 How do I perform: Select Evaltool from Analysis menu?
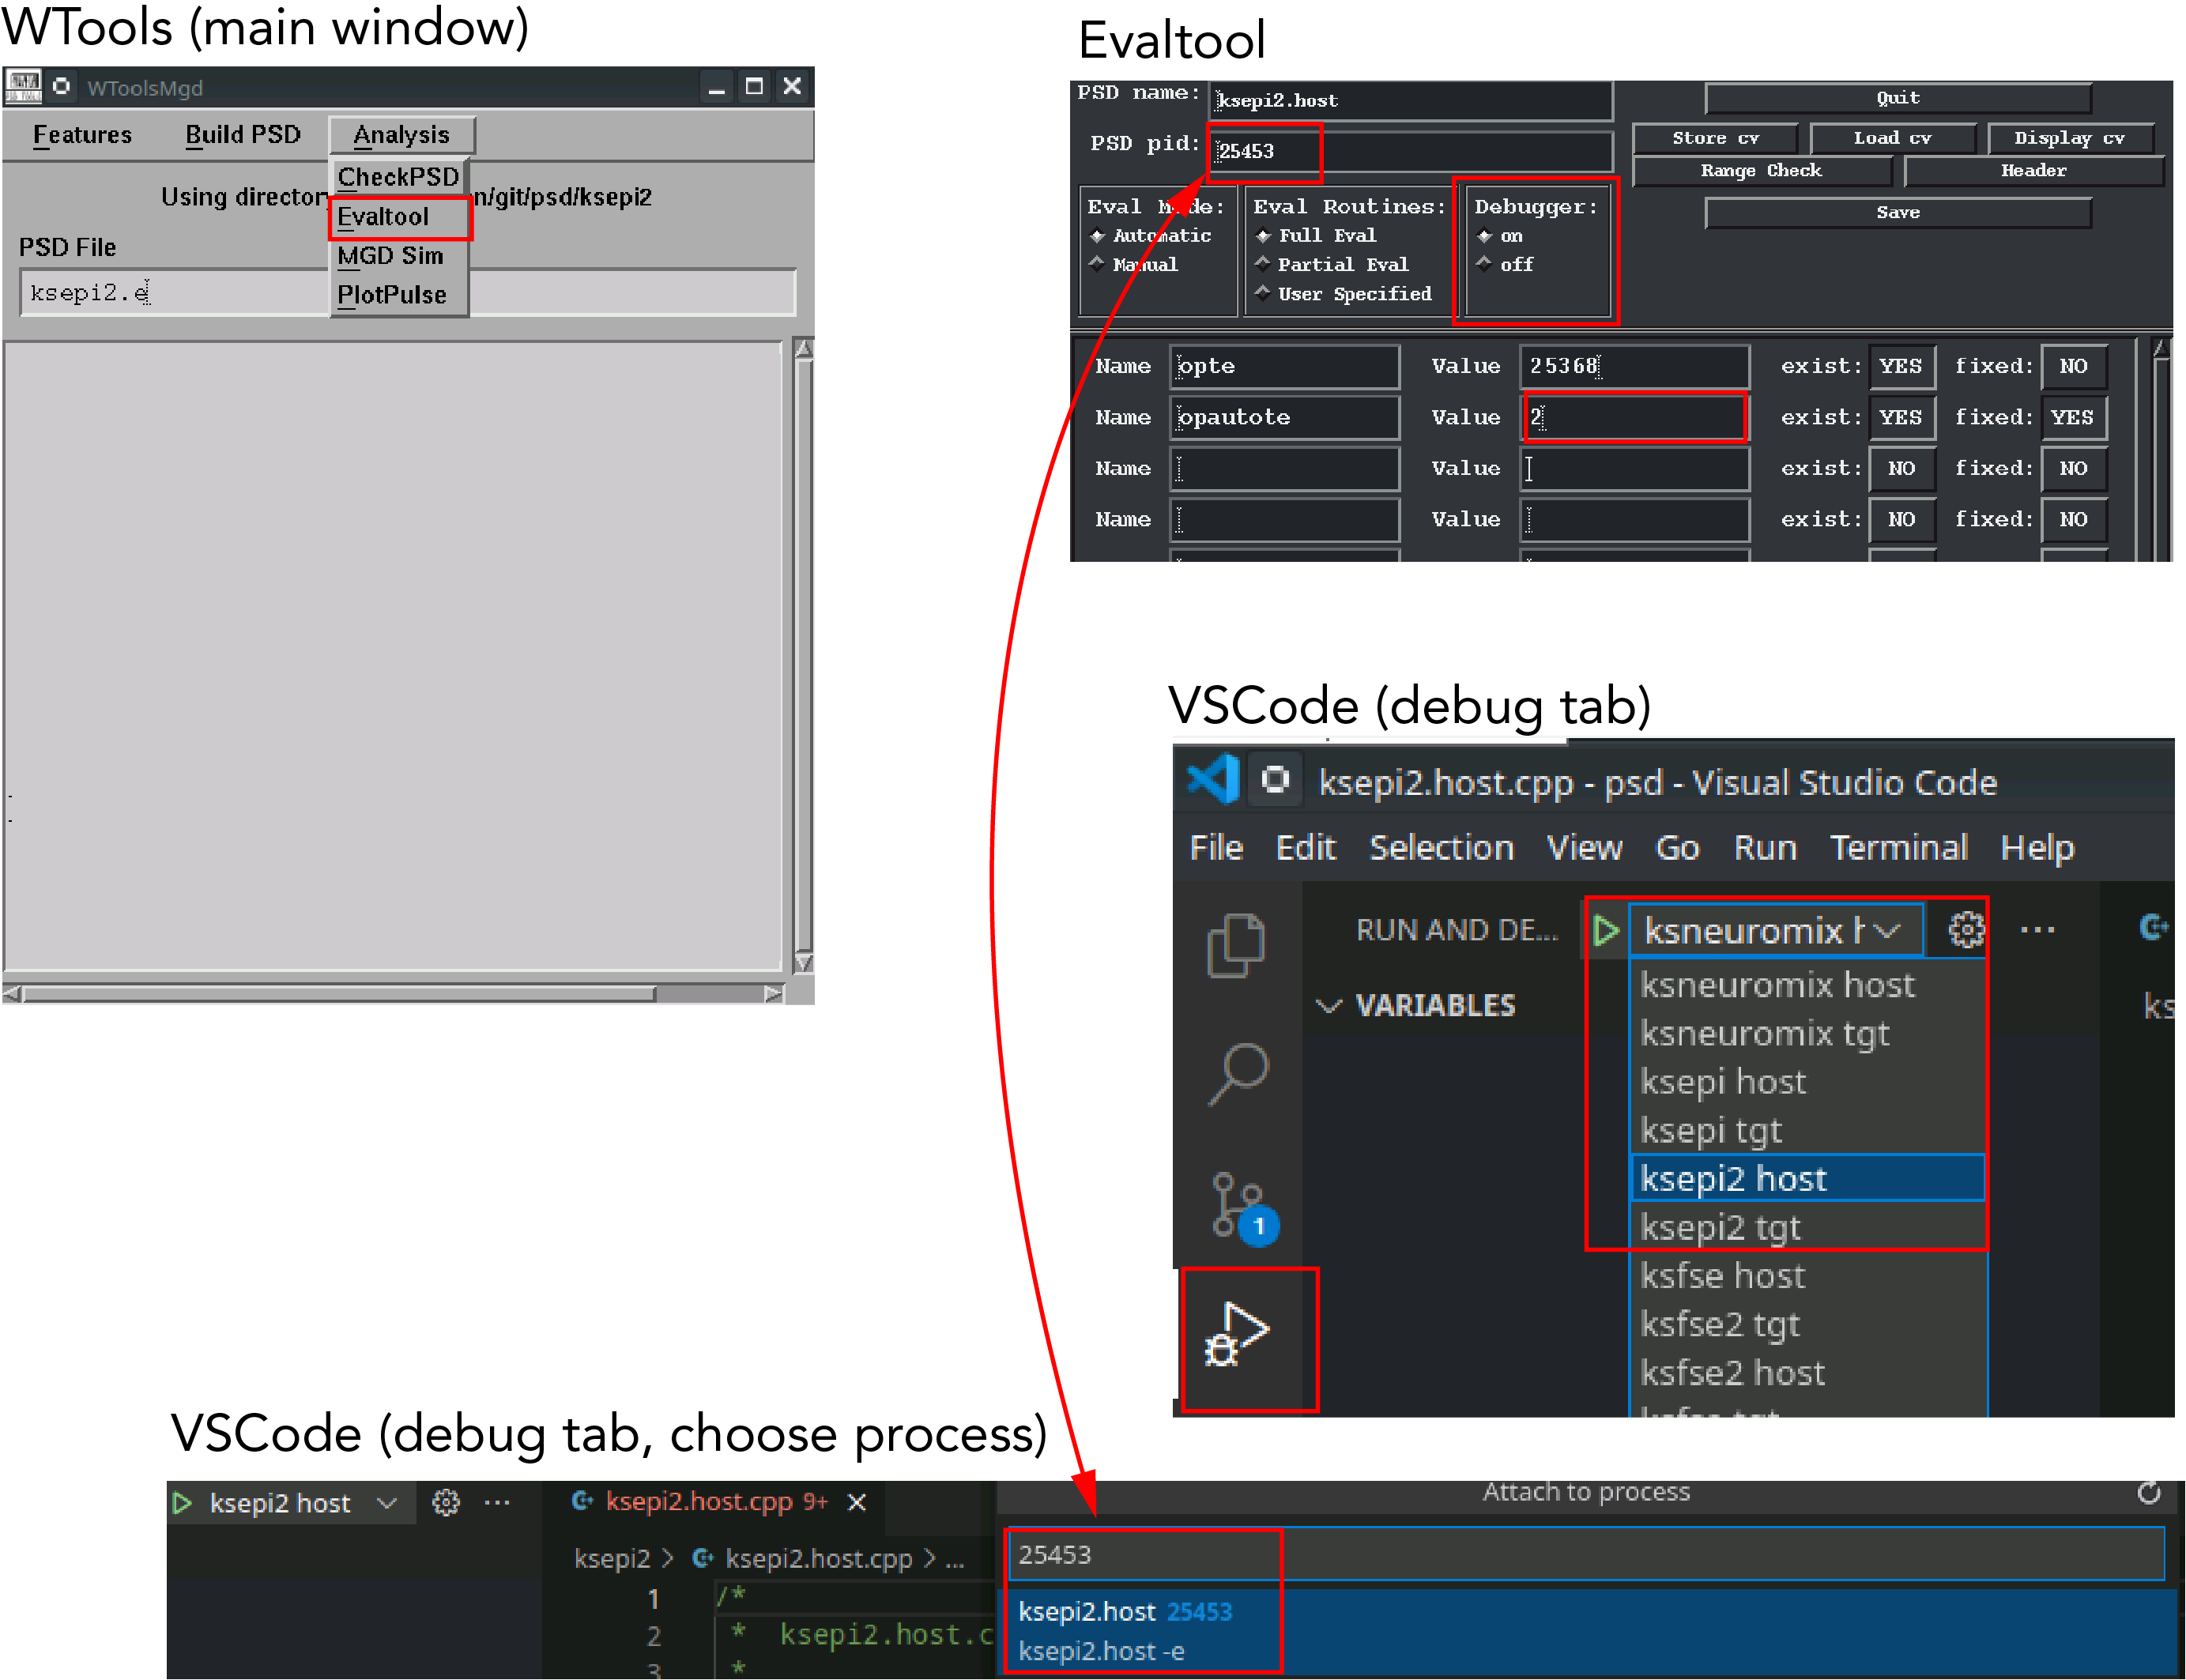click(x=399, y=217)
